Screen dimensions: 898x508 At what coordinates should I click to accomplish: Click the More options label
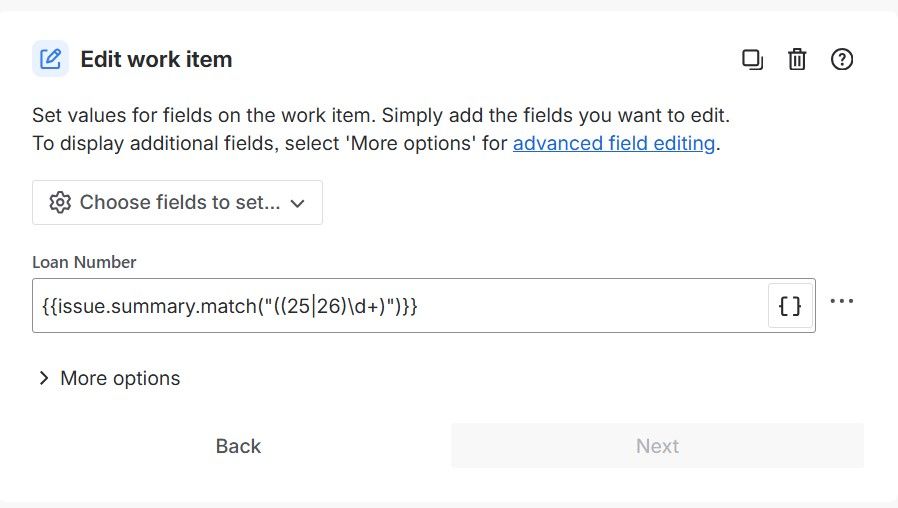[x=120, y=378]
